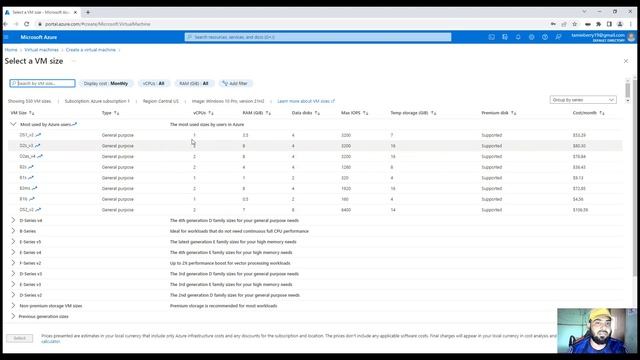Open the help question mark icon
640x360 pixels.
(x=545, y=37)
